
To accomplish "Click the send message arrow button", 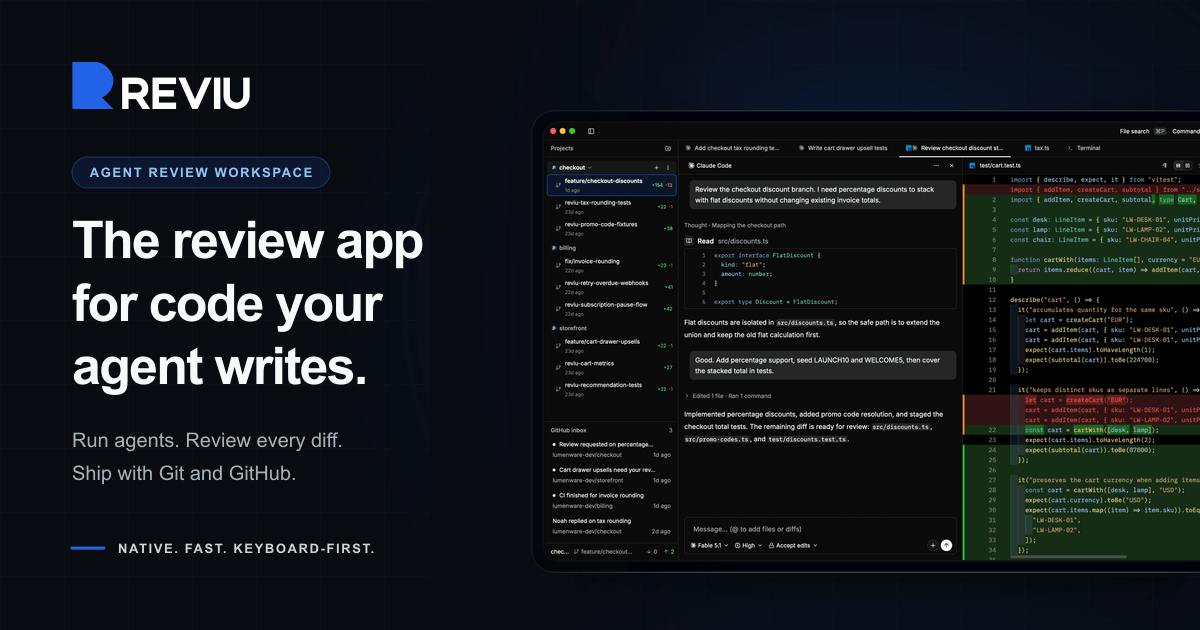I will (x=946, y=545).
